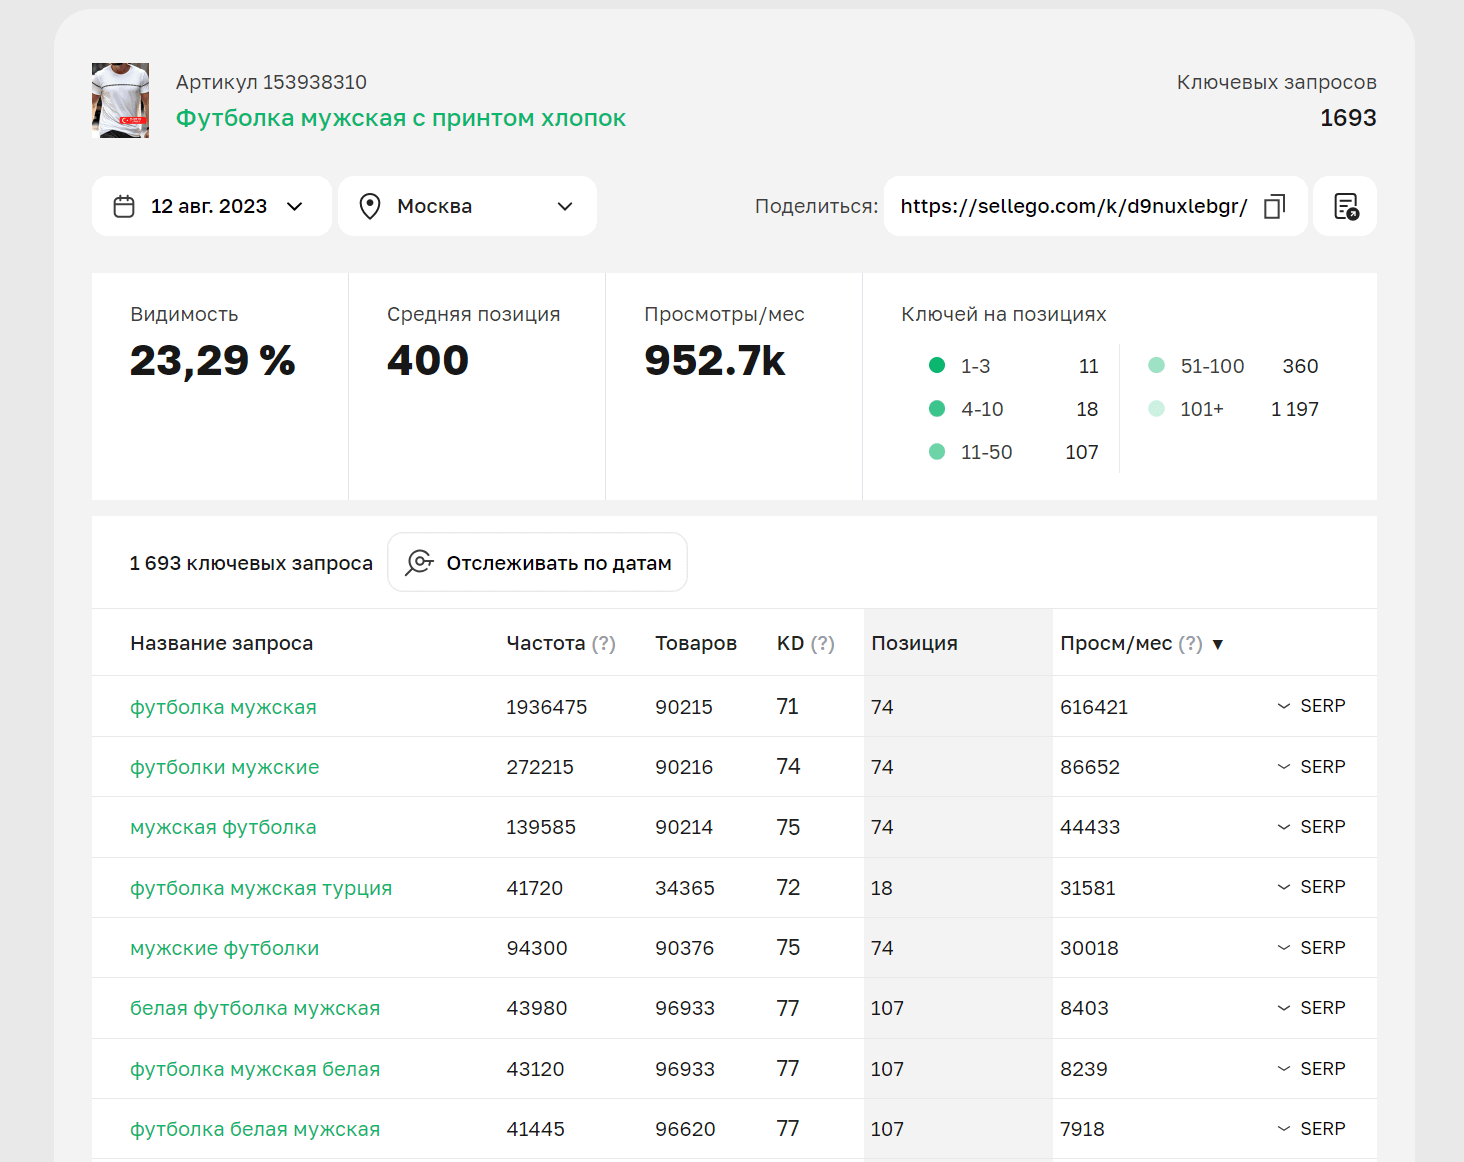Click the copy share link icon
Viewport: 1464px width, 1162px height.
pos(1274,207)
